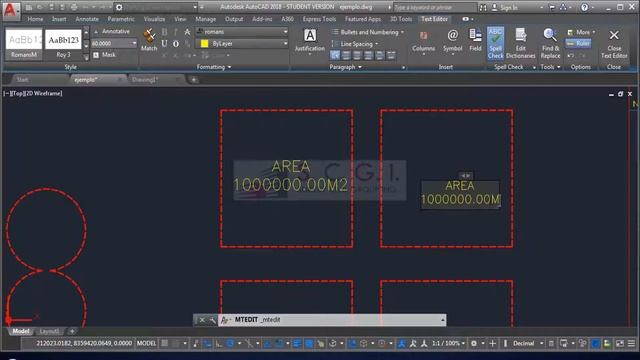
Task: Click the Mask background button
Action: (105, 55)
